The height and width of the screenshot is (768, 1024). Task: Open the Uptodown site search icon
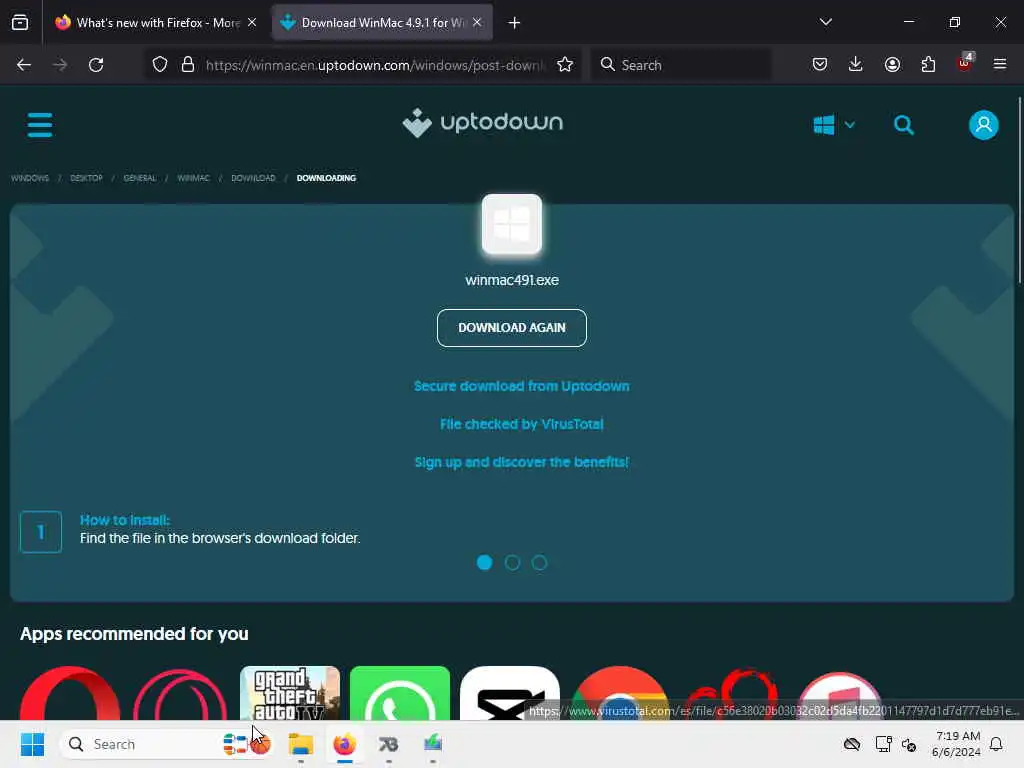(x=904, y=125)
